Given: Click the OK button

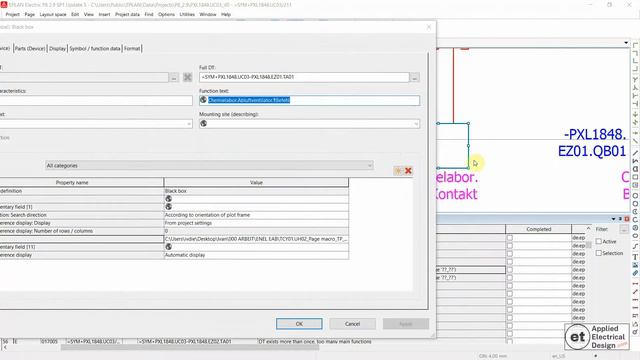Looking at the screenshot, I should [x=299, y=324].
